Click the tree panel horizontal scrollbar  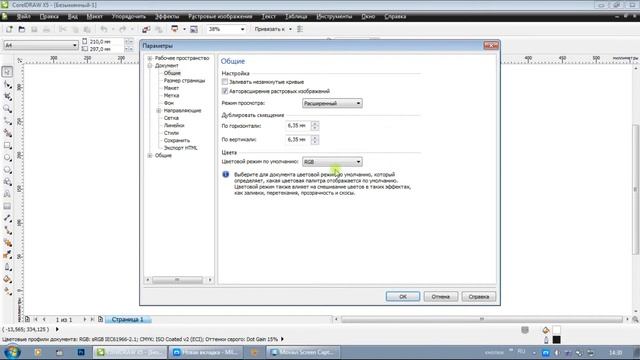point(179,280)
